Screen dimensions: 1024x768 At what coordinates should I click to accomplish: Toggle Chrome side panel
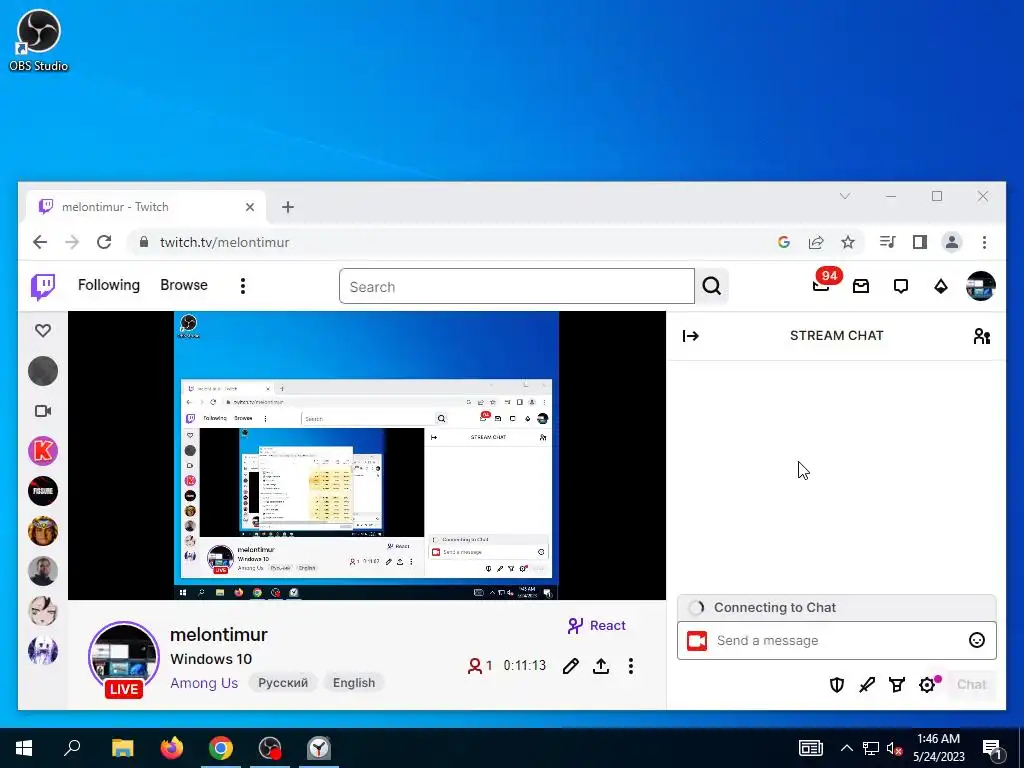point(920,242)
